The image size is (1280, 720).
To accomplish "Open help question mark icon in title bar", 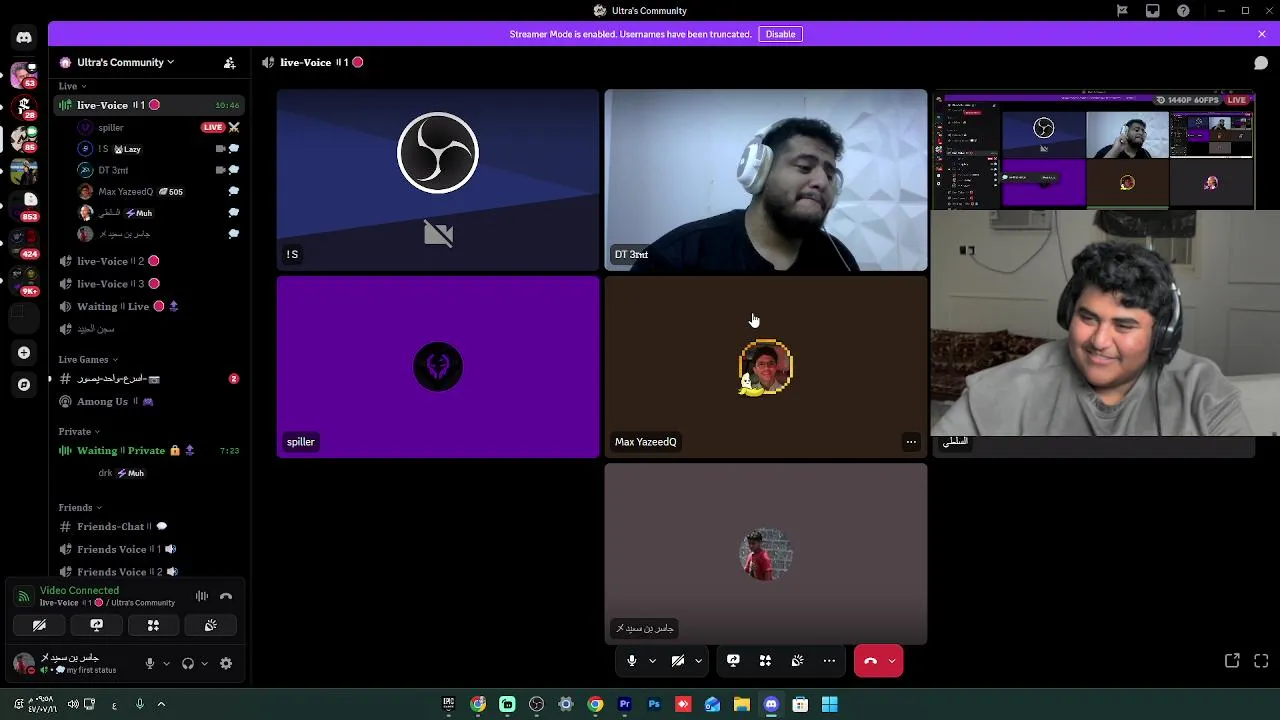I will tap(1184, 10).
